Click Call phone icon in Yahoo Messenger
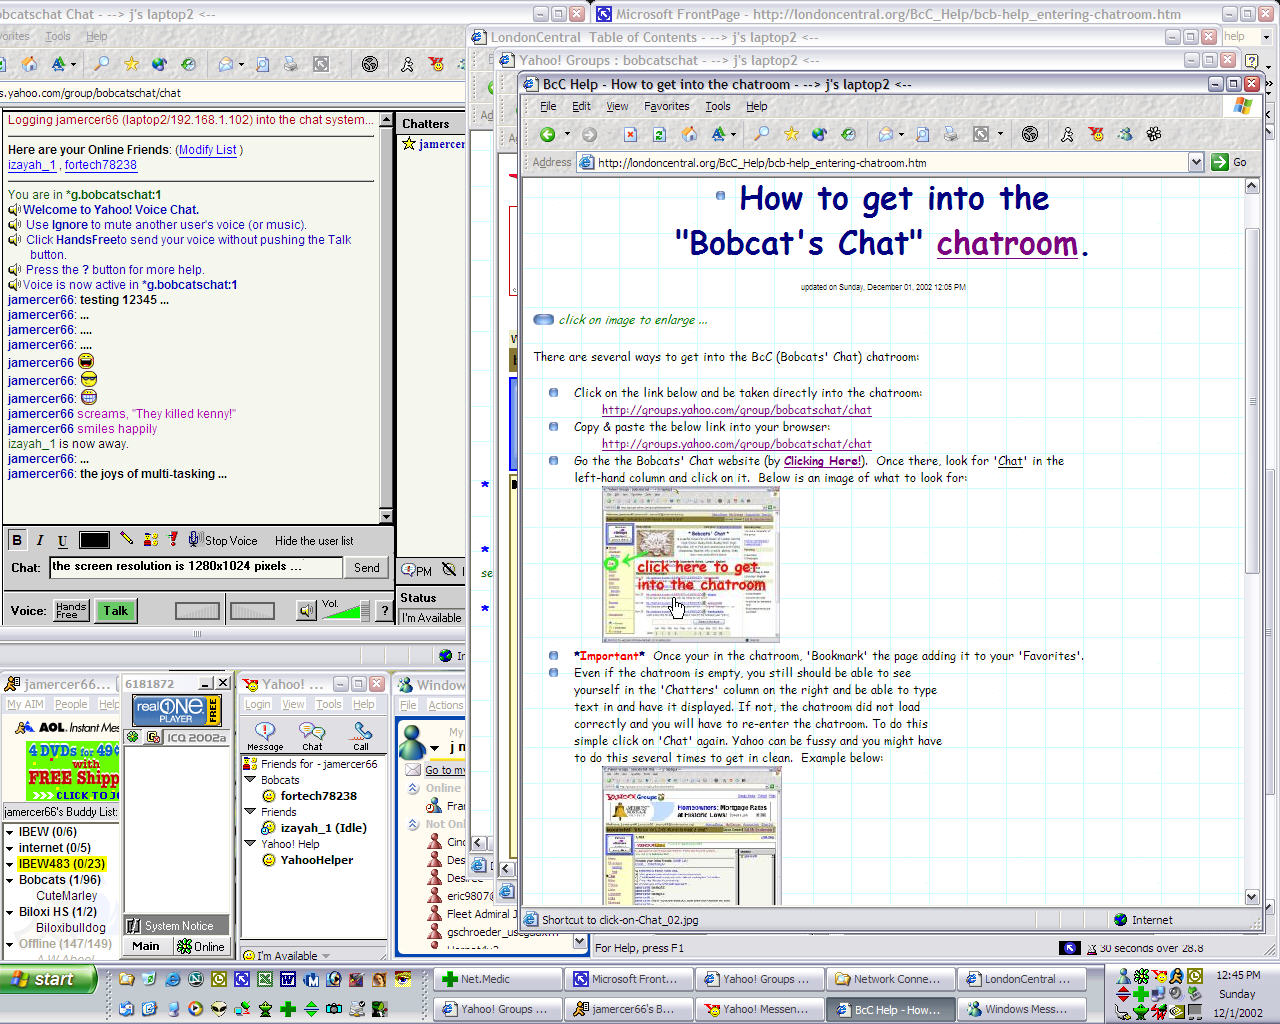The height and width of the screenshot is (1024, 1280). [361, 736]
